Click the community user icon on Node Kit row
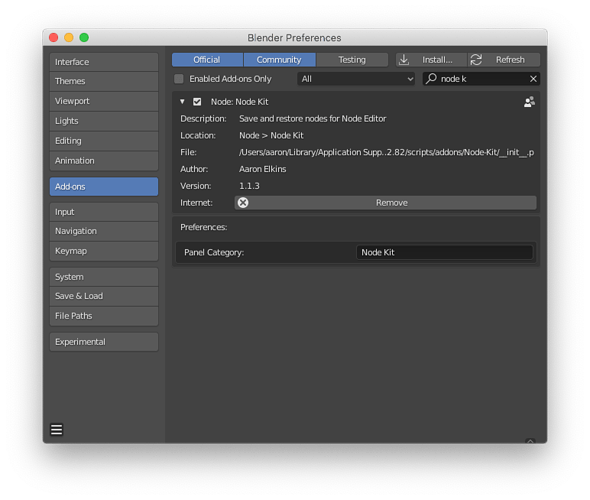The height and width of the screenshot is (500, 590). pyautogui.click(x=529, y=102)
